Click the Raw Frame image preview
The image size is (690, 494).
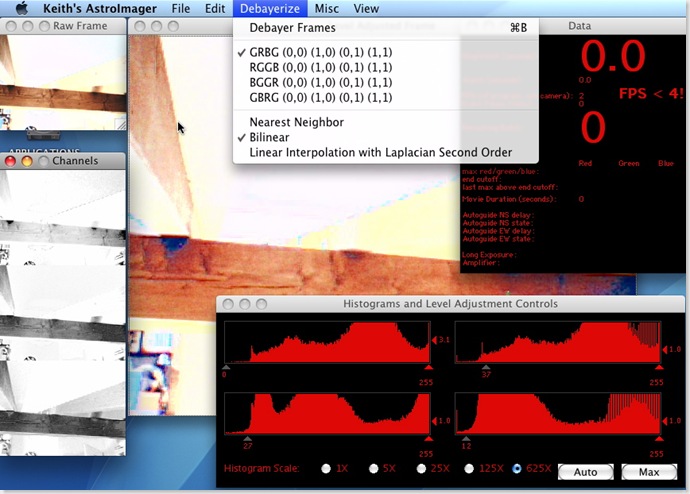tap(63, 82)
